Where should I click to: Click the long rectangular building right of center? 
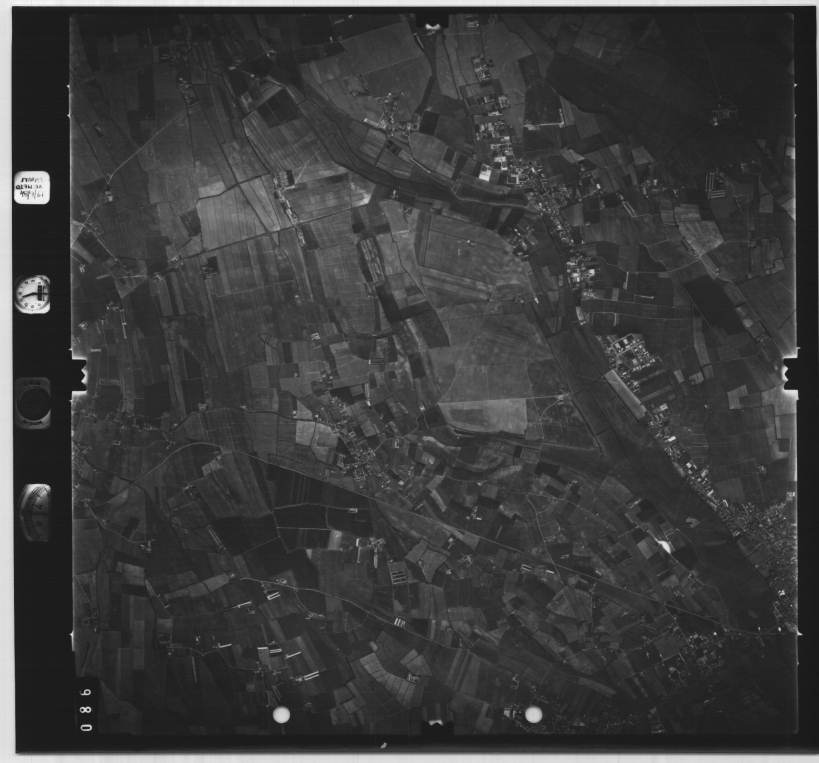(625, 393)
